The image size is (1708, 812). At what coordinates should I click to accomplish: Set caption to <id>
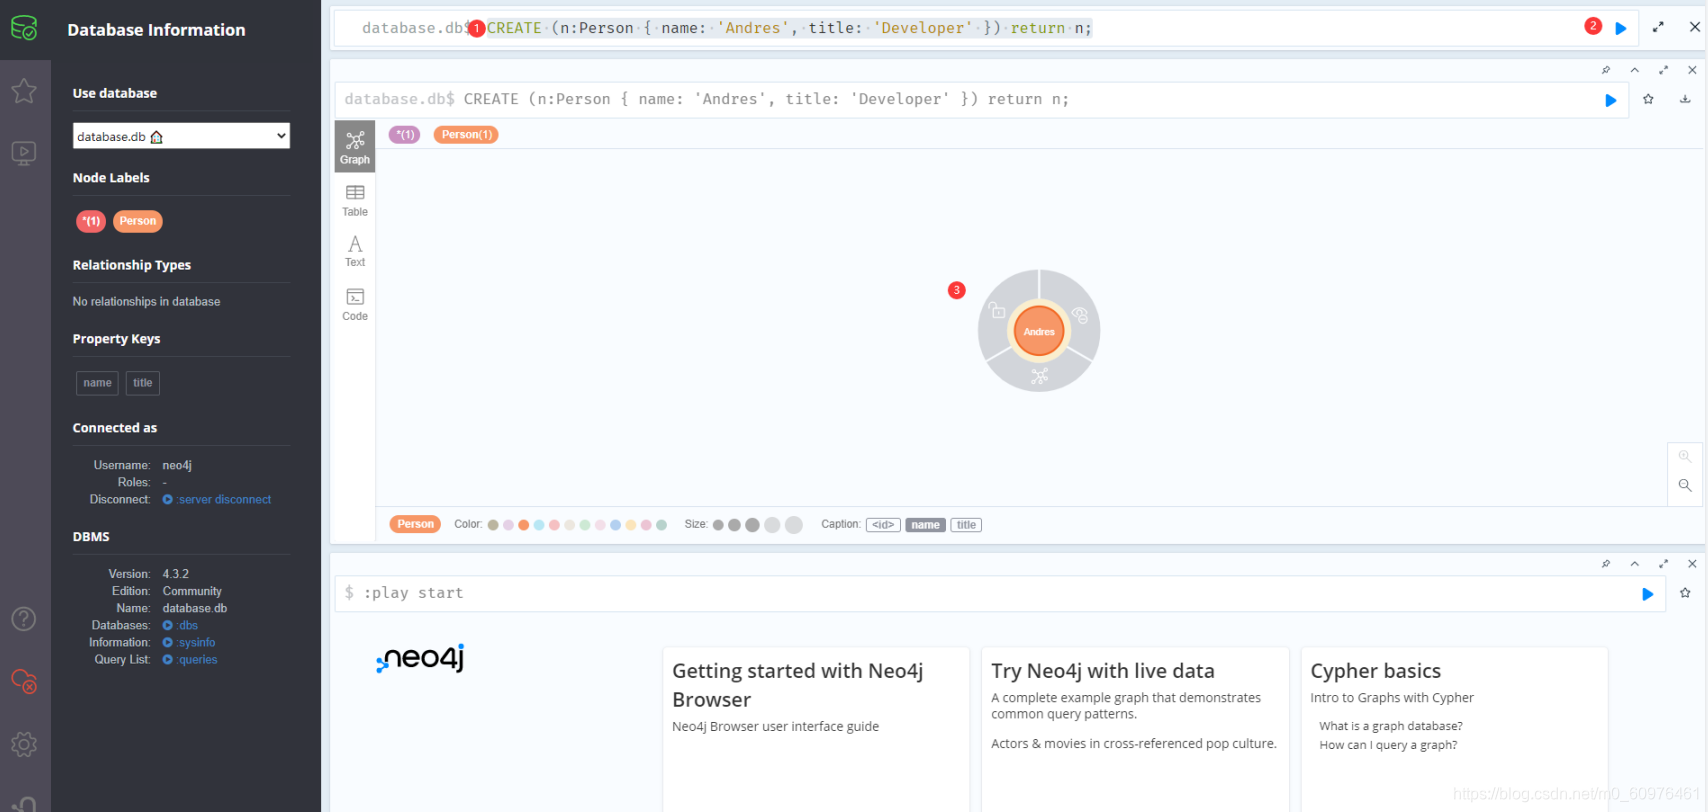(x=883, y=525)
